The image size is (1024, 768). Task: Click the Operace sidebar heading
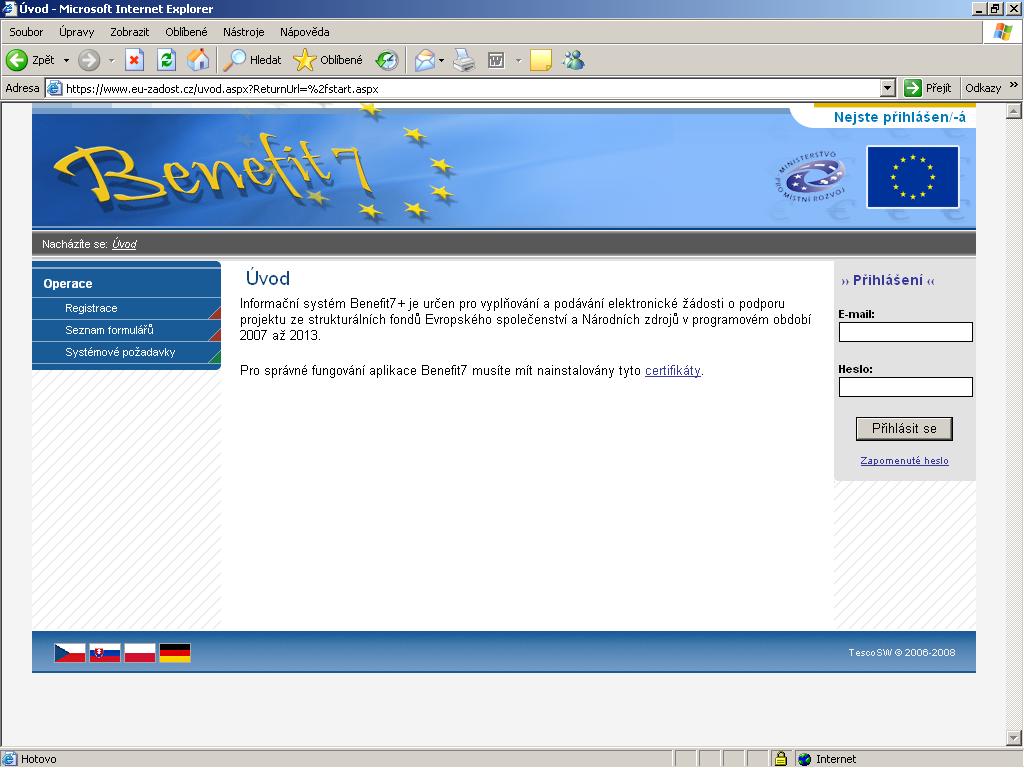pyautogui.click(x=68, y=283)
